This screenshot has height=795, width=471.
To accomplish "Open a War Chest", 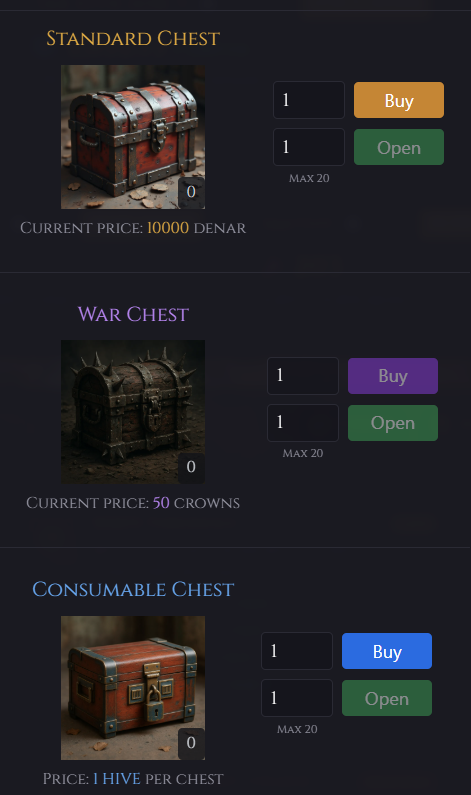I will click(x=393, y=423).
